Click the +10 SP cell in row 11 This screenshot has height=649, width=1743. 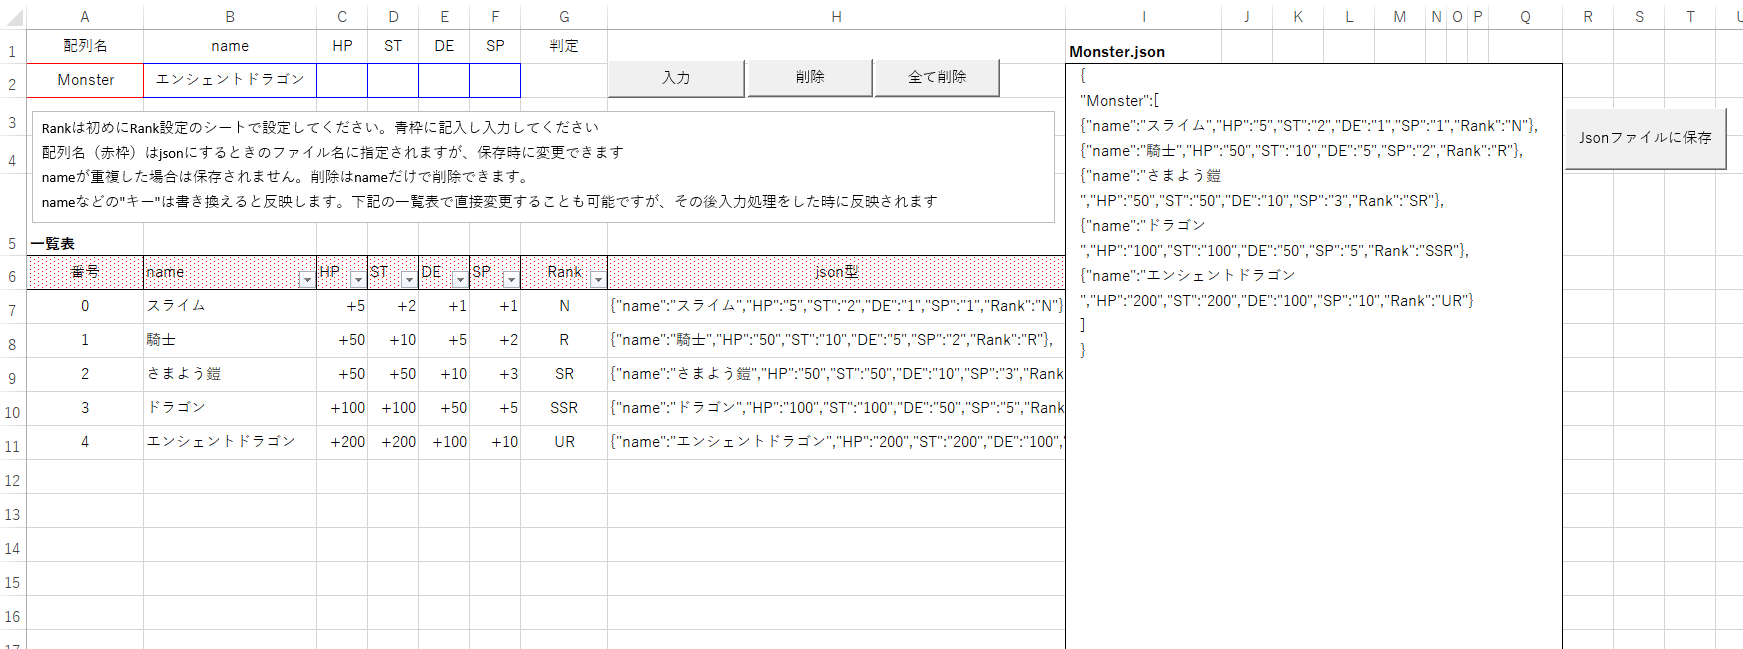click(x=495, y=442)
